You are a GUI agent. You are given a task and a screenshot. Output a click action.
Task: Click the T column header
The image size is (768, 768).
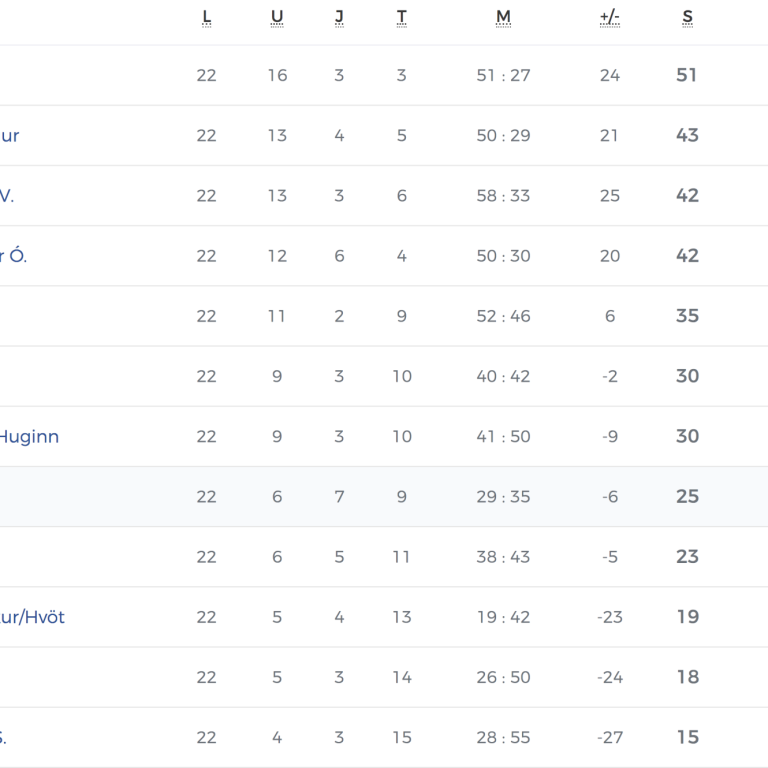coord(401,17)
